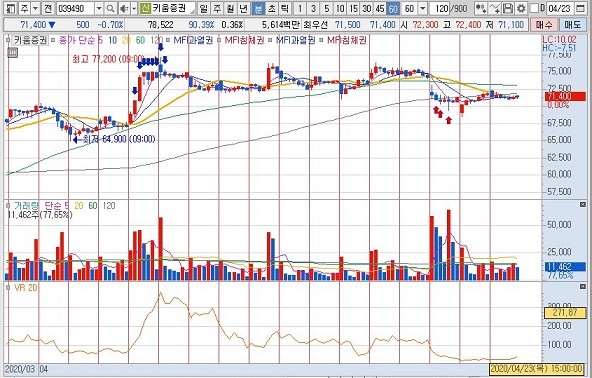592x378 pixels.
Task: Click the custom interval field showing 60
Action: (x=410, y=8)
